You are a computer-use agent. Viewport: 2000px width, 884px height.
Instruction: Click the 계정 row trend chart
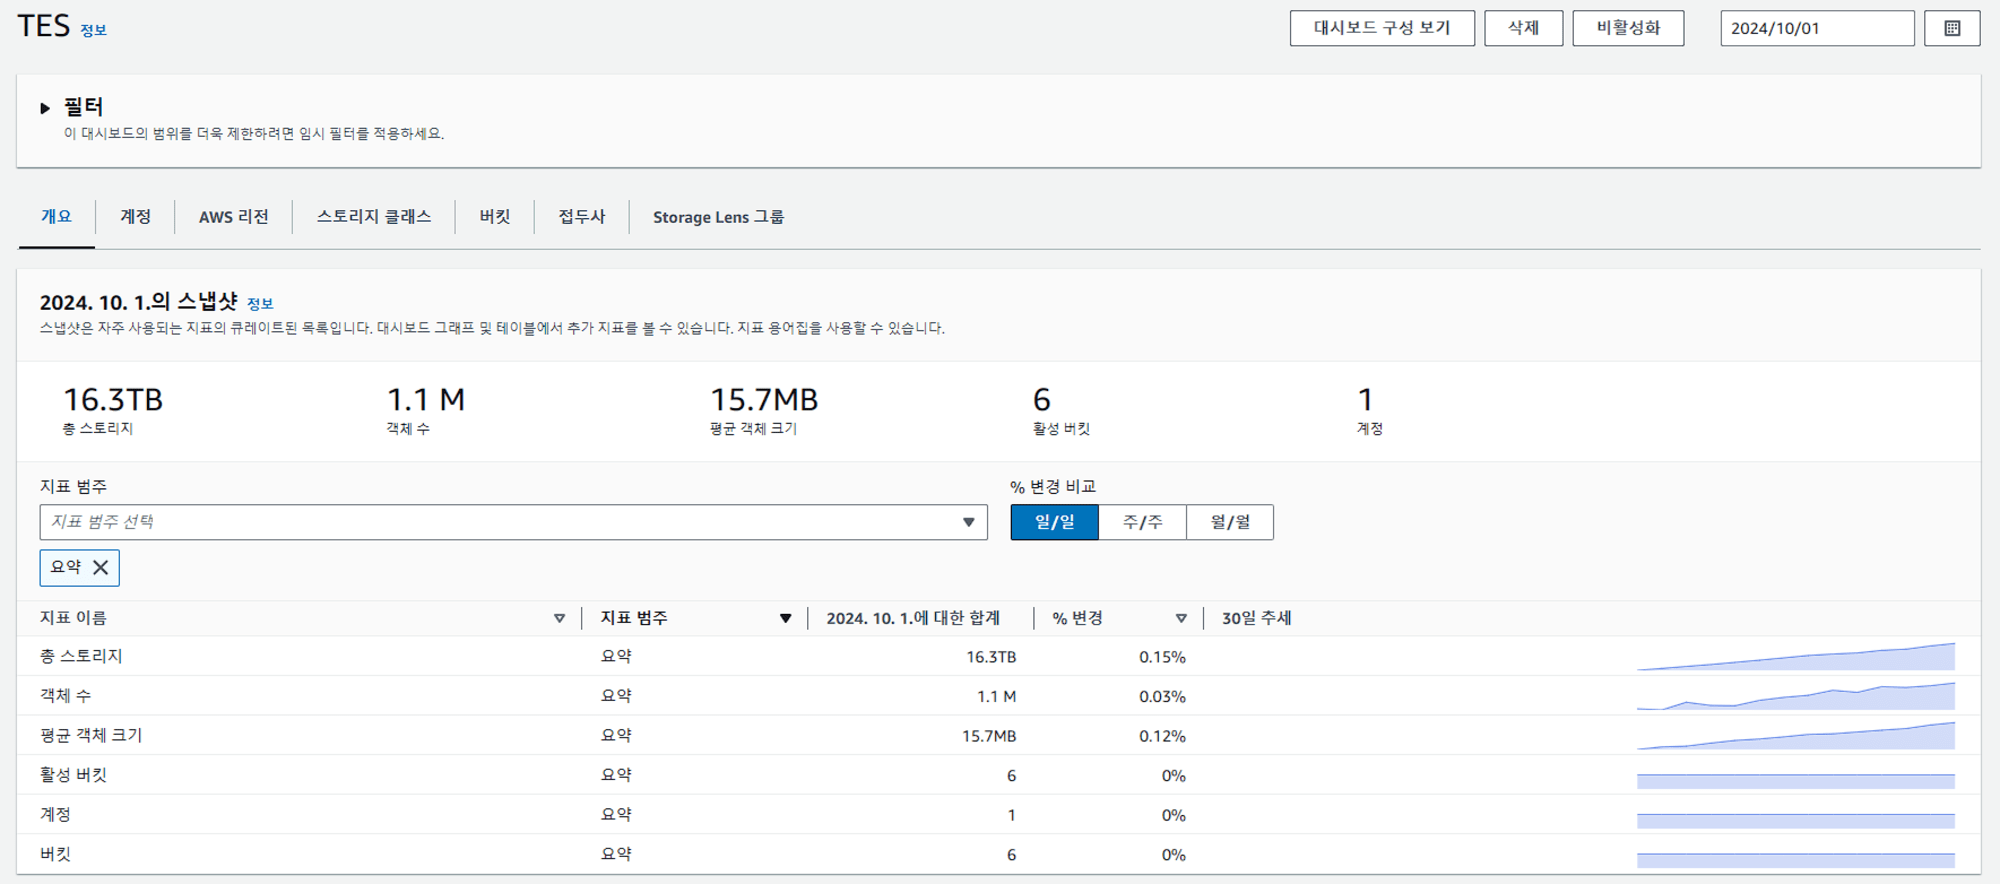(x=1796, y=820)
